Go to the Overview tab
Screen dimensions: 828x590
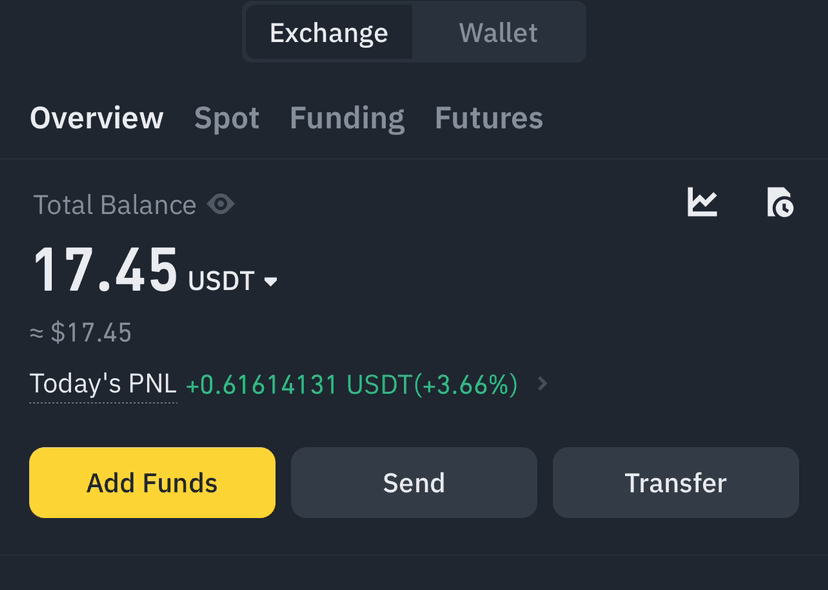[97, 117]
